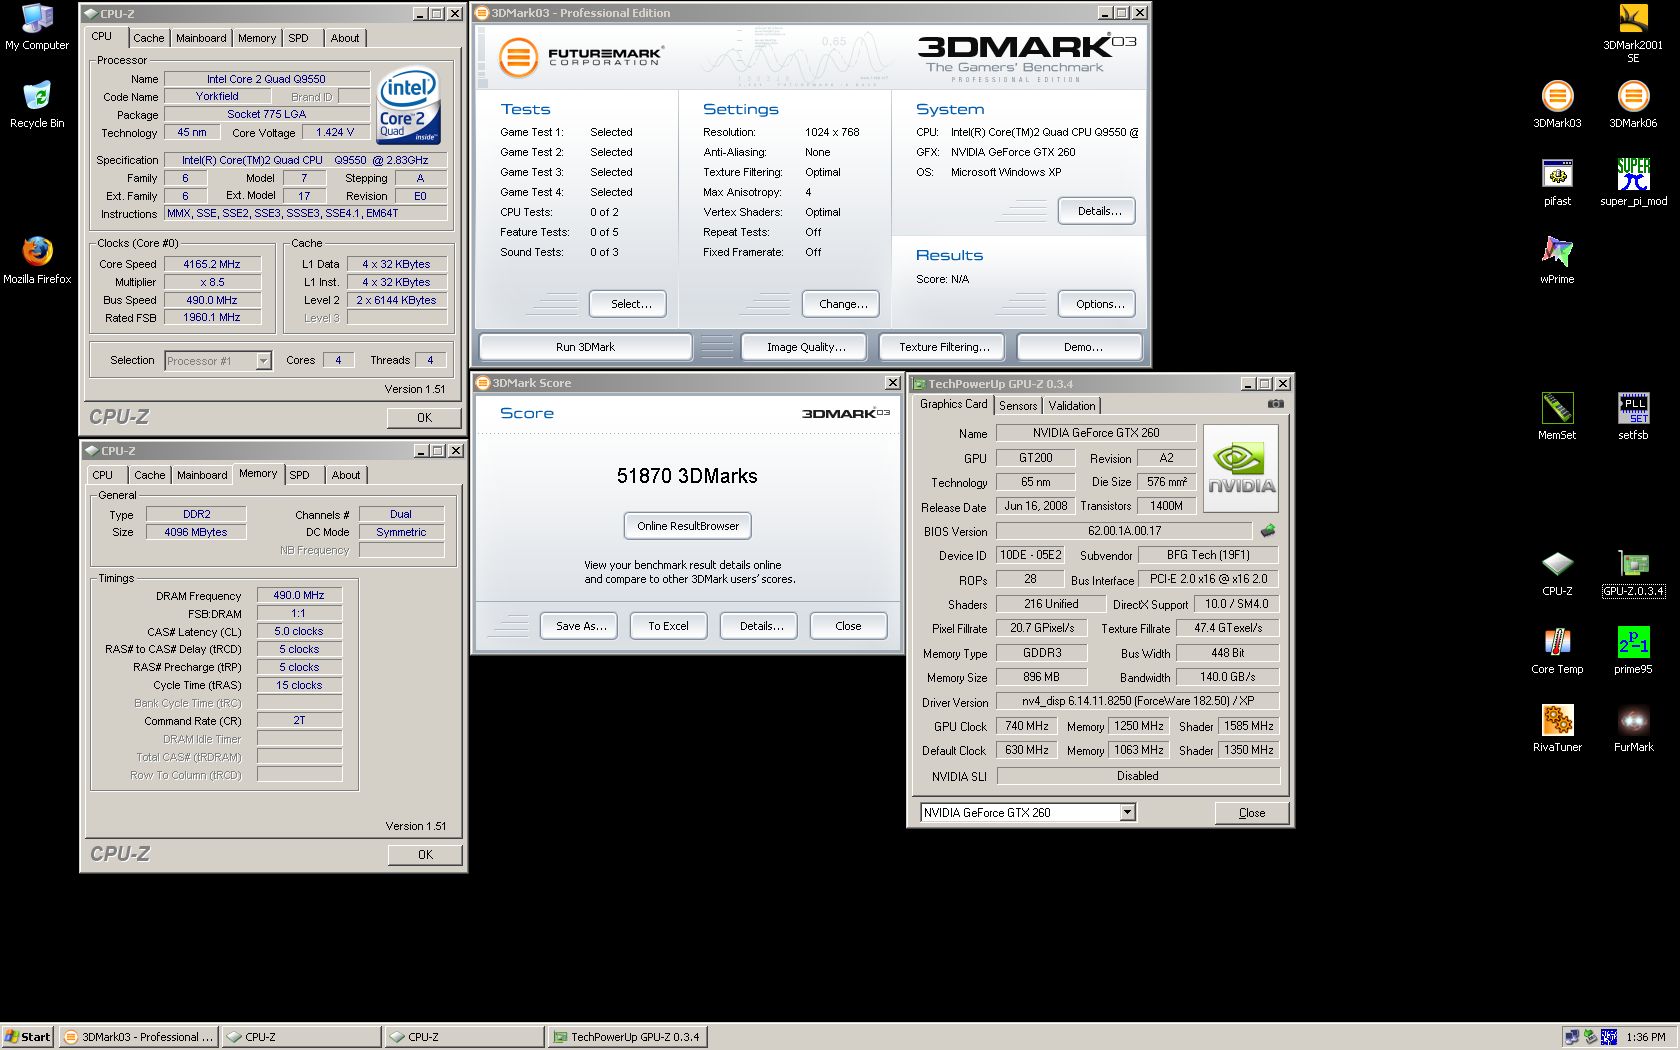Launch the Core Temp desktop icon
The image size is (1680, 1050).
[x=1557, y=651]
